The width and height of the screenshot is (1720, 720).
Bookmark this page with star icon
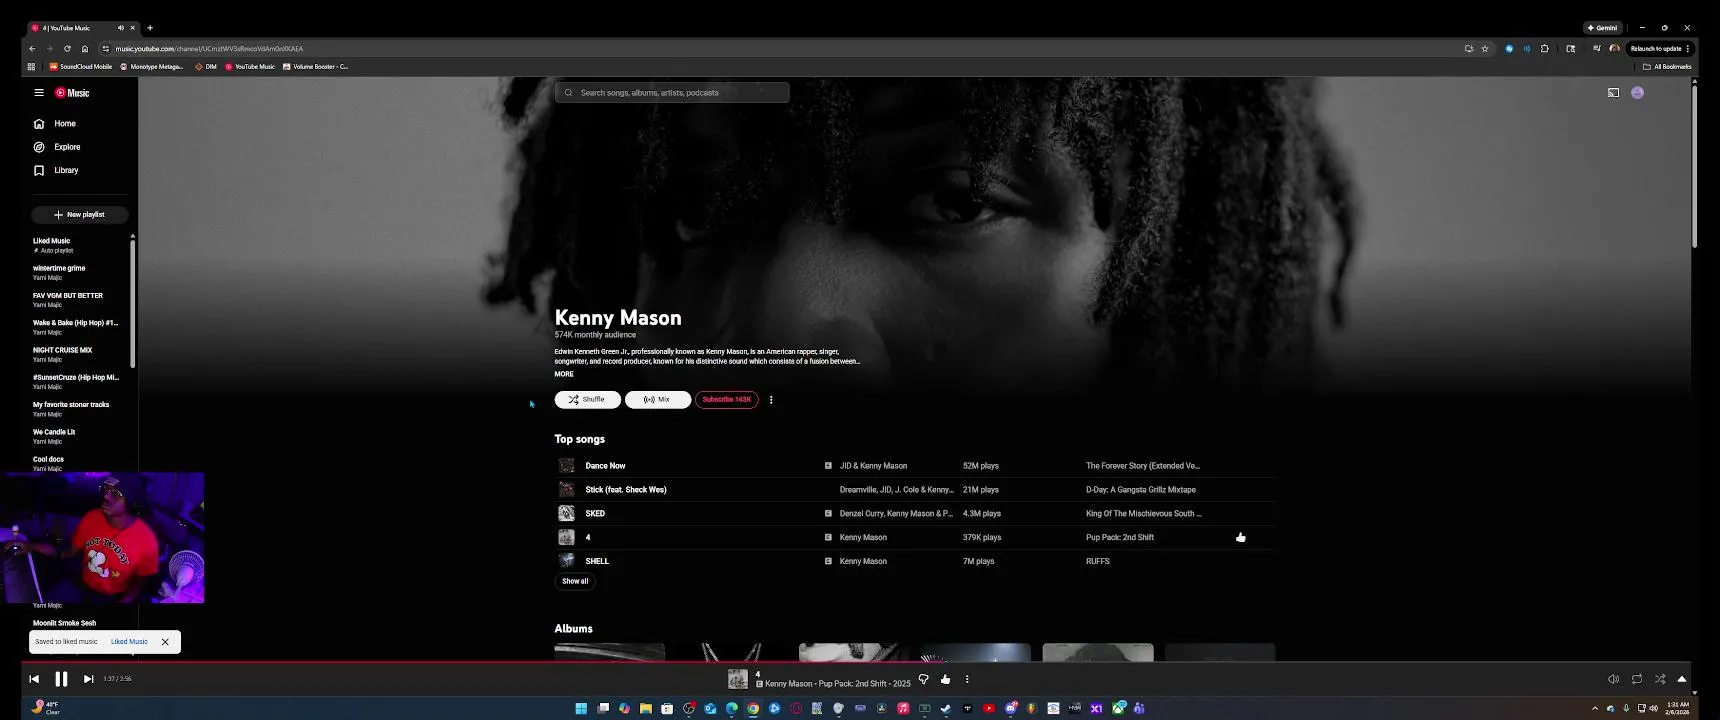coord(1485,49)
